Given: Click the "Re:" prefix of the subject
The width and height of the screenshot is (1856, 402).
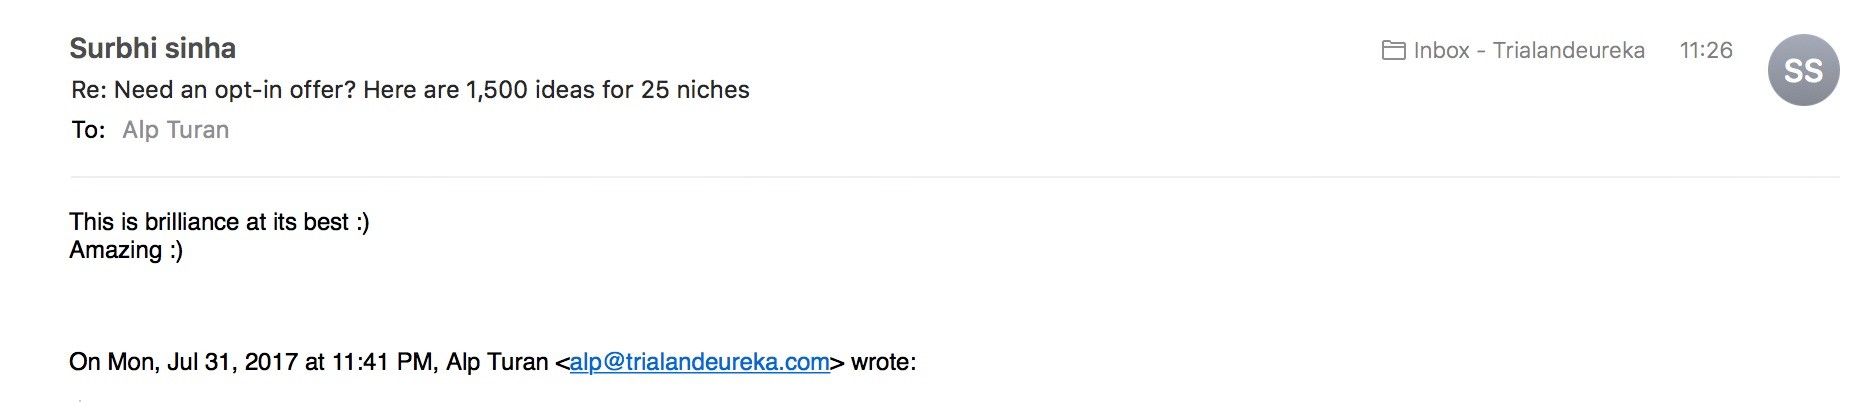Looking at the screenshot, I should point(89,90).
